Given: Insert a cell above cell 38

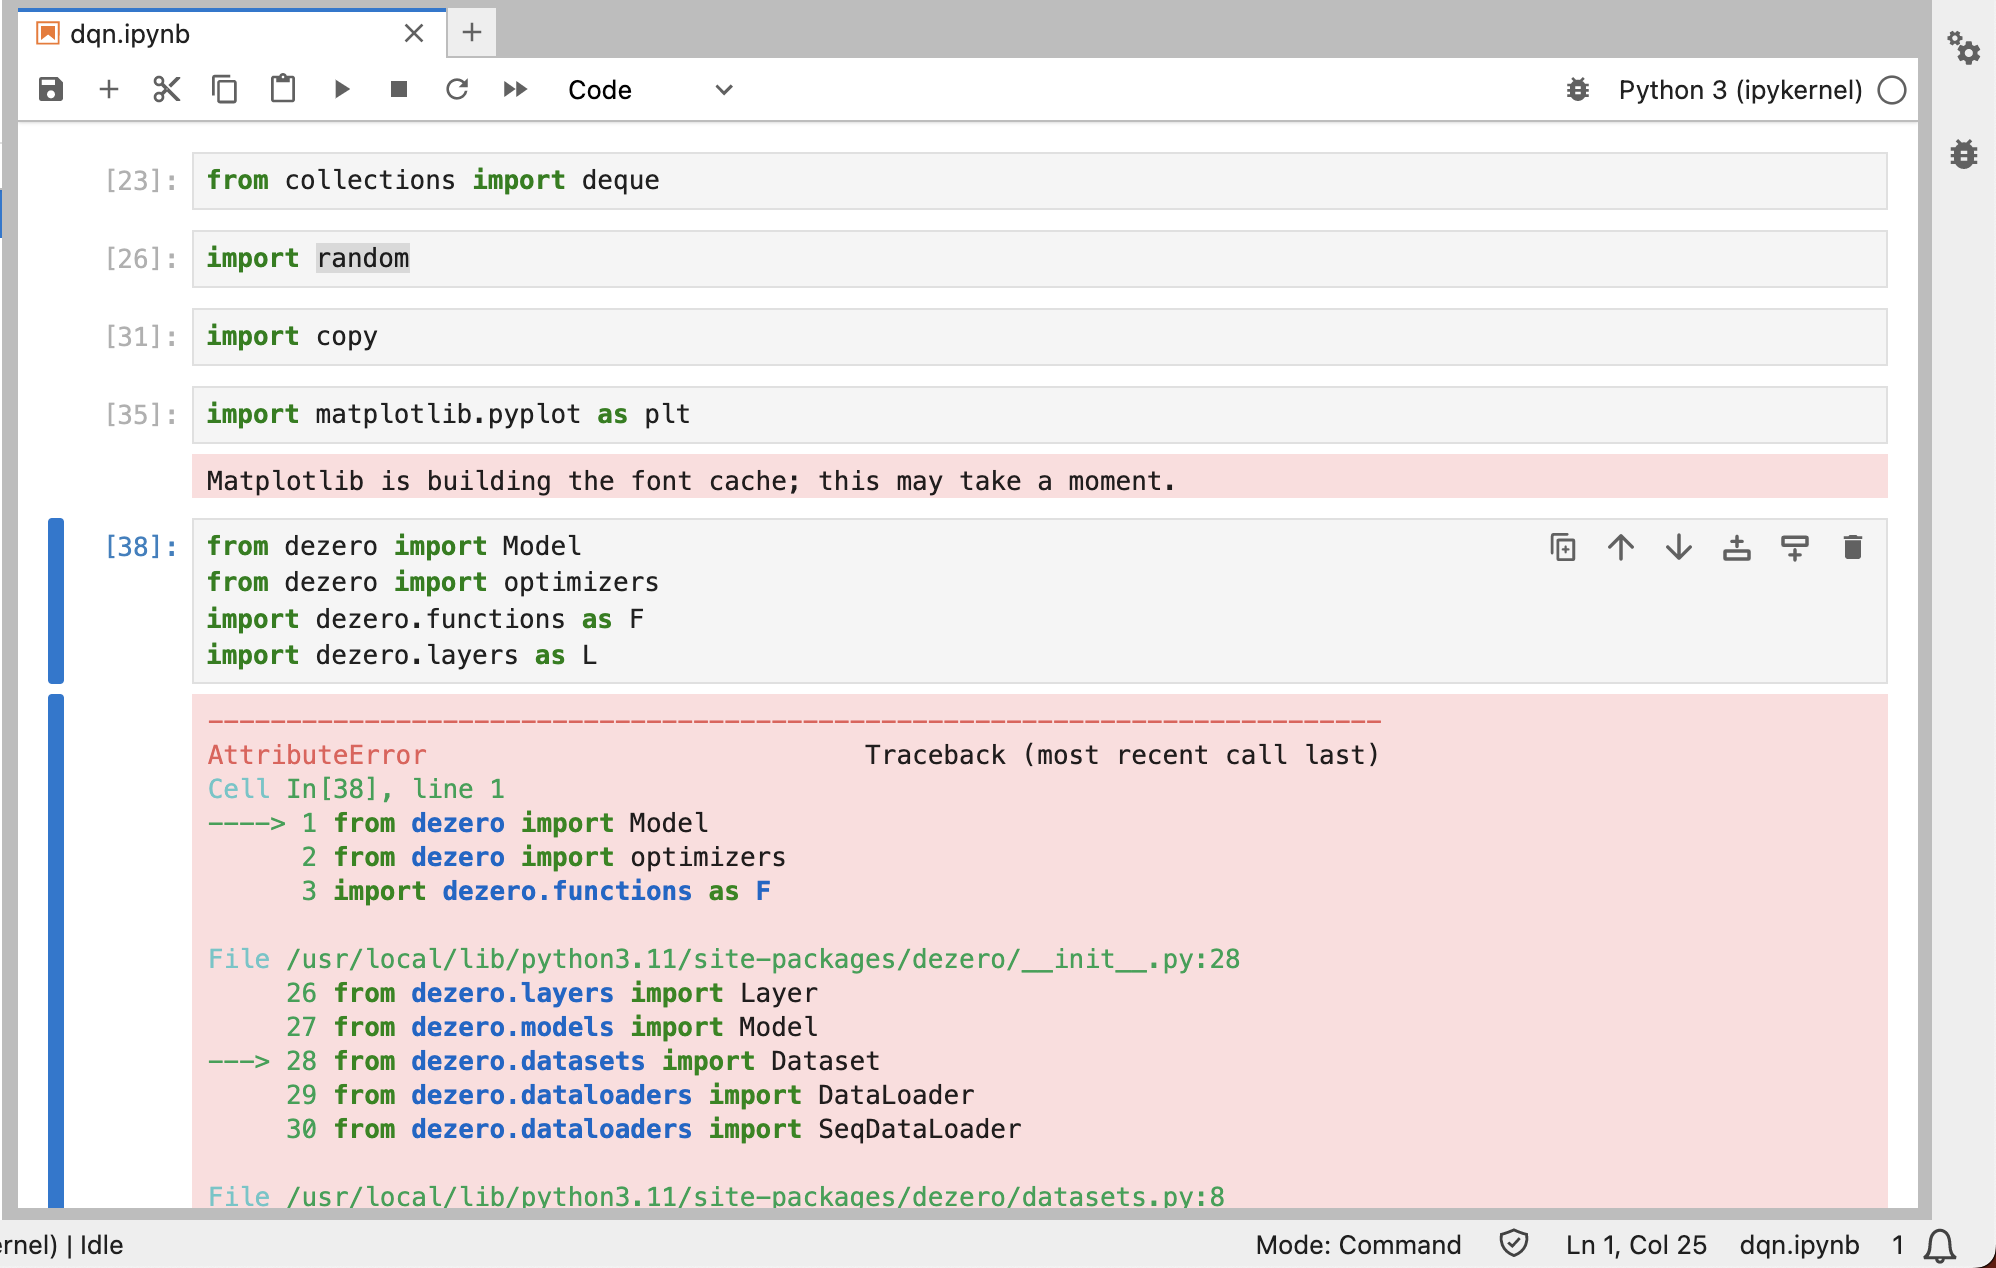Looking at the screenshot, I should 1737,548.
